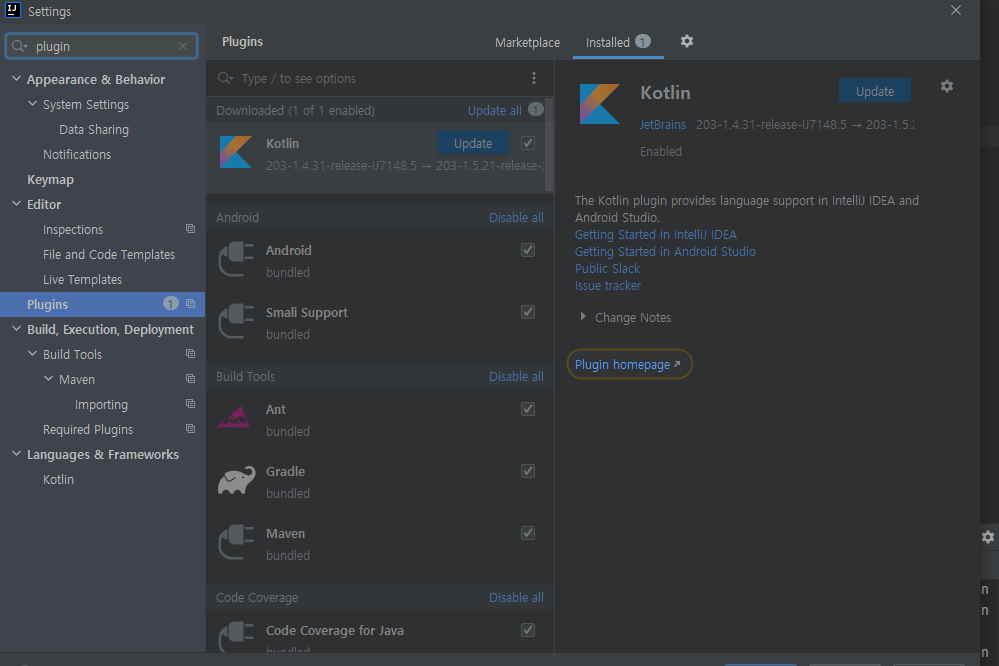999x666 pixels.
Task: Select Kotlin under Languages & Frameworks
Action: coord(58,480)
